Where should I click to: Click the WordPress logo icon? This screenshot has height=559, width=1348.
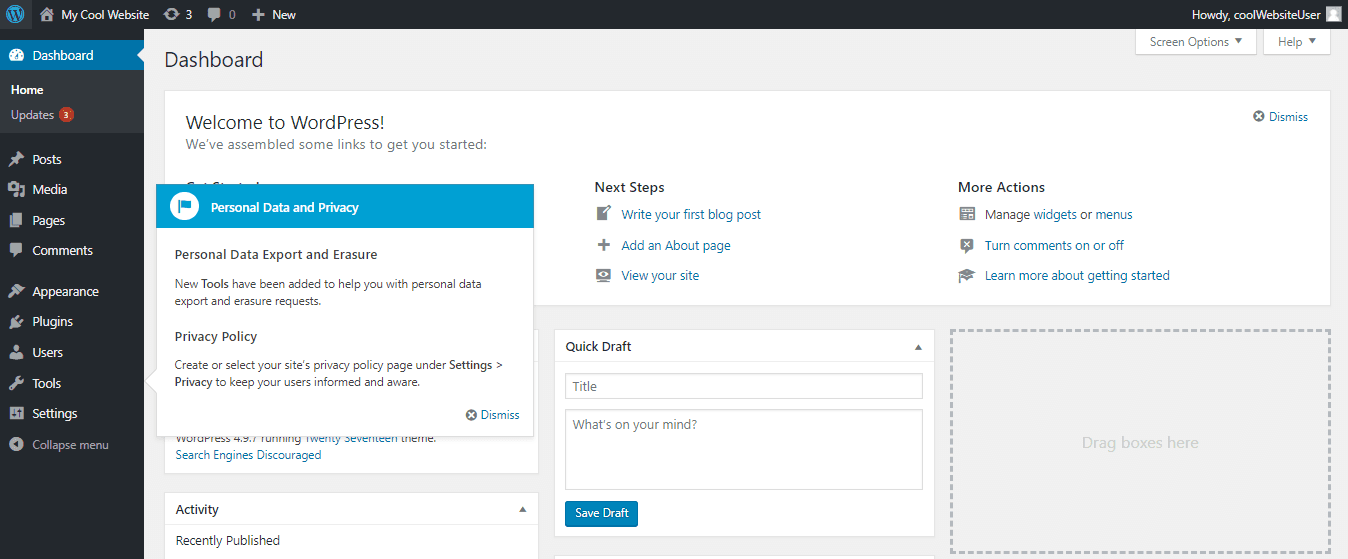pos(15,14)
